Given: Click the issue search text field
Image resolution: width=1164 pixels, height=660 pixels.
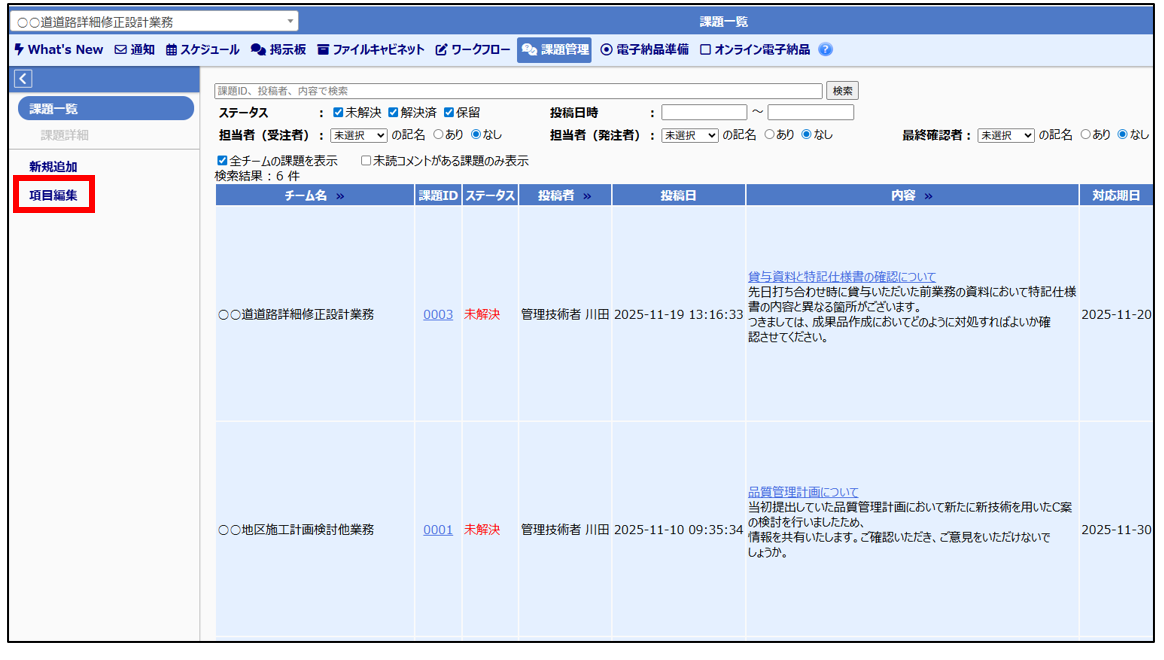Looking at the screenshot, I should (518, 91).
